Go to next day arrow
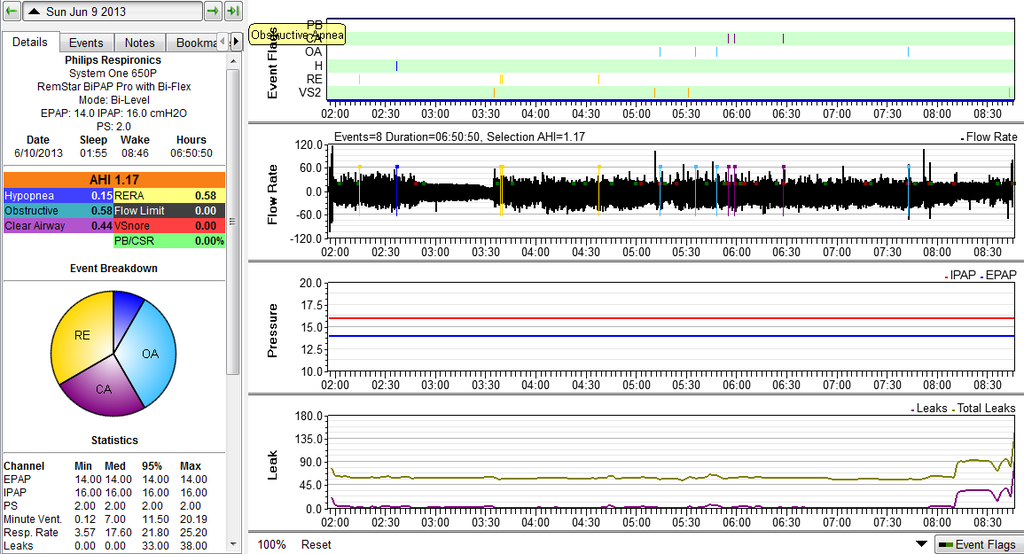 point(212,11)
